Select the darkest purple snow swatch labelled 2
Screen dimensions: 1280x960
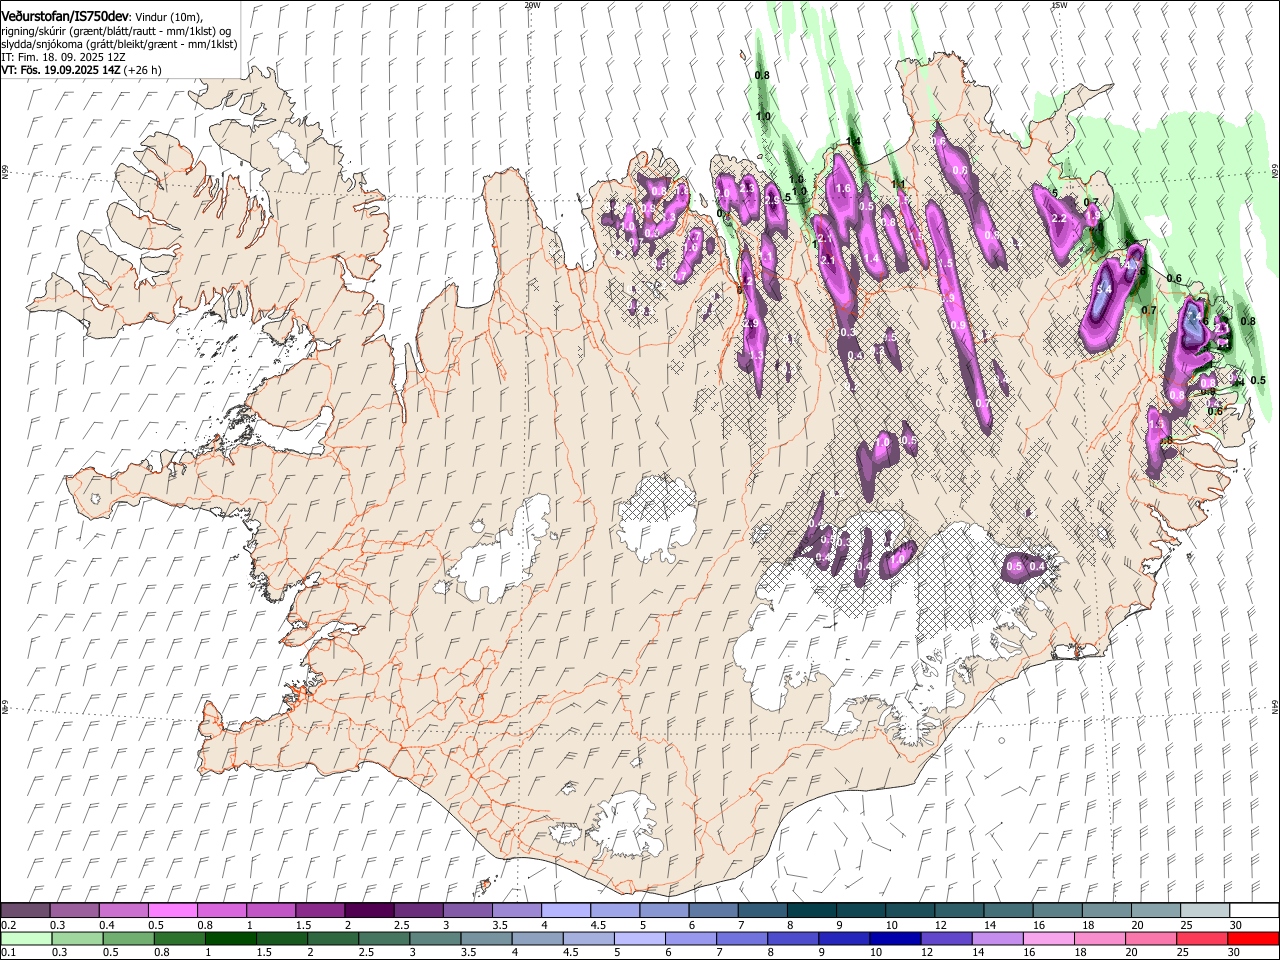pyautogui.click(x=369, y=910)
